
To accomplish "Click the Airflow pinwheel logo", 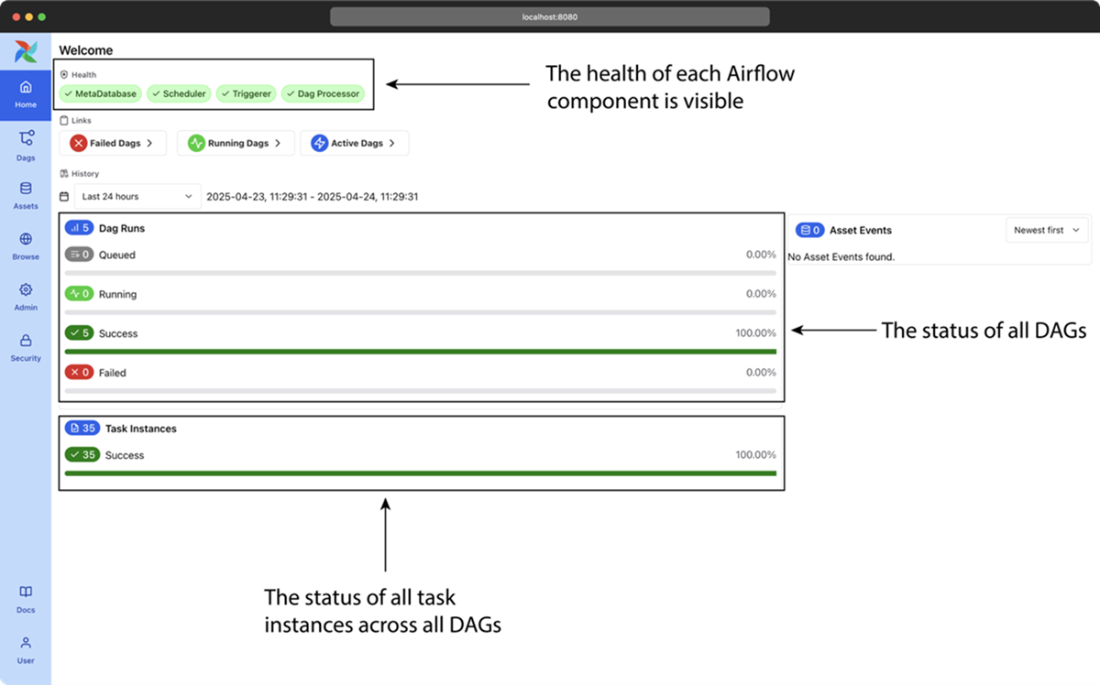I will tap(25, 51).
